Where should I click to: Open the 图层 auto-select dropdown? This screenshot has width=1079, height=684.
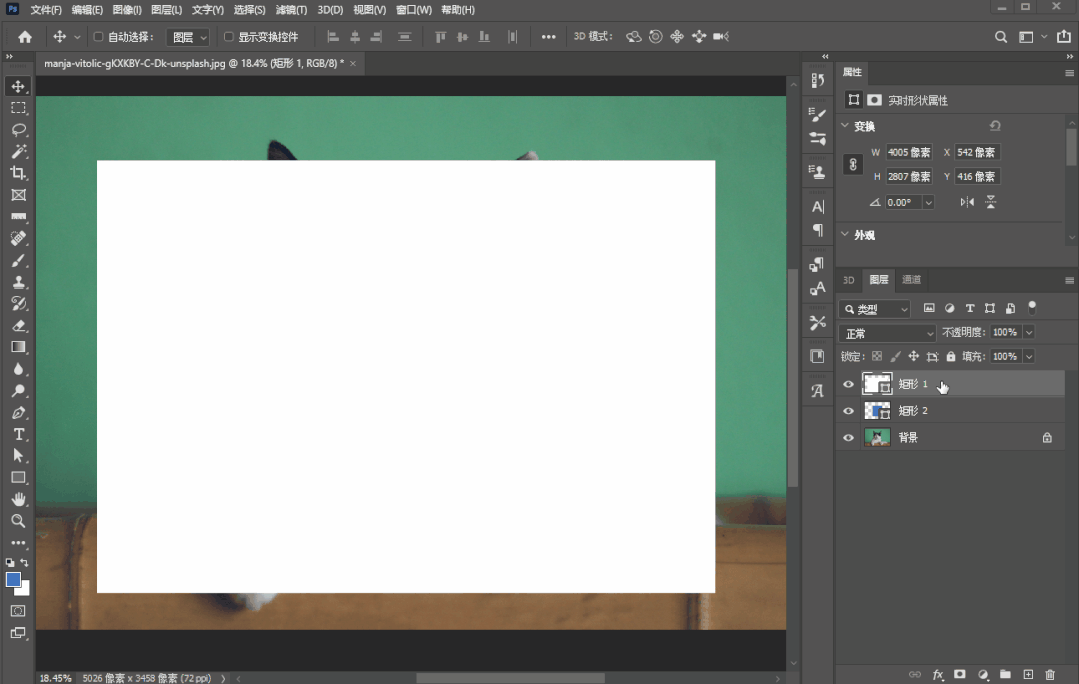coord(188,37)
